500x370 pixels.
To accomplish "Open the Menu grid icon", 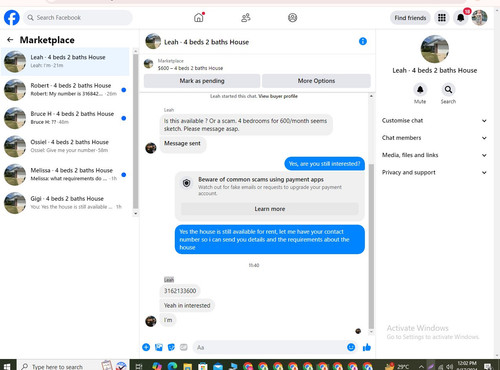I will pyautogui.click(x=442, y=18).
